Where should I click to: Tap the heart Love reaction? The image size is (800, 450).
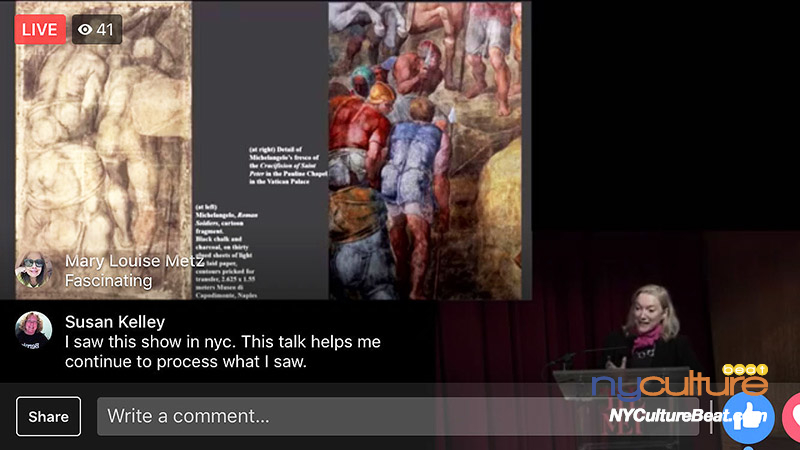pyautogui.click(x=792, y=418)
